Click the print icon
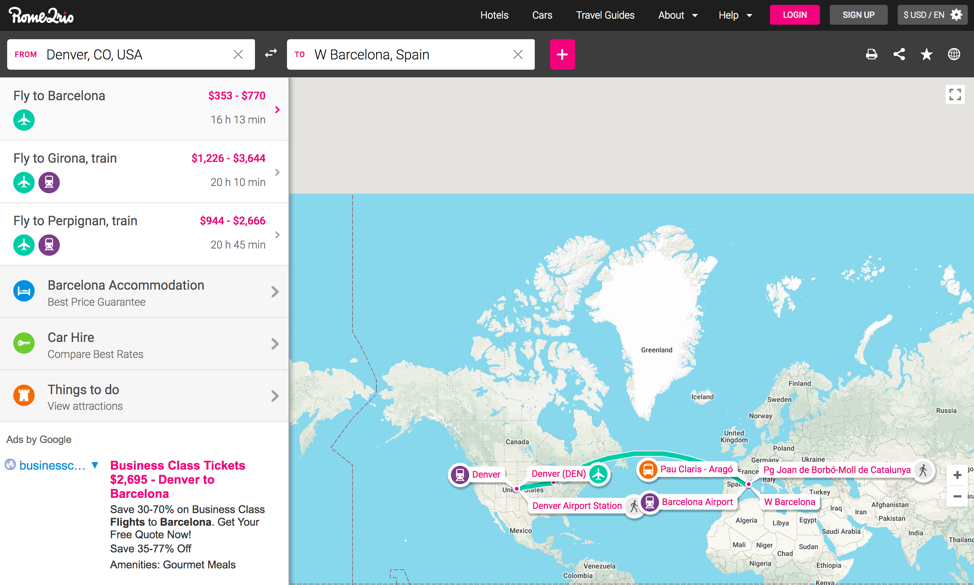Viewport: 974px width, 585px height. pyautogui.click(x=871, y=55)
